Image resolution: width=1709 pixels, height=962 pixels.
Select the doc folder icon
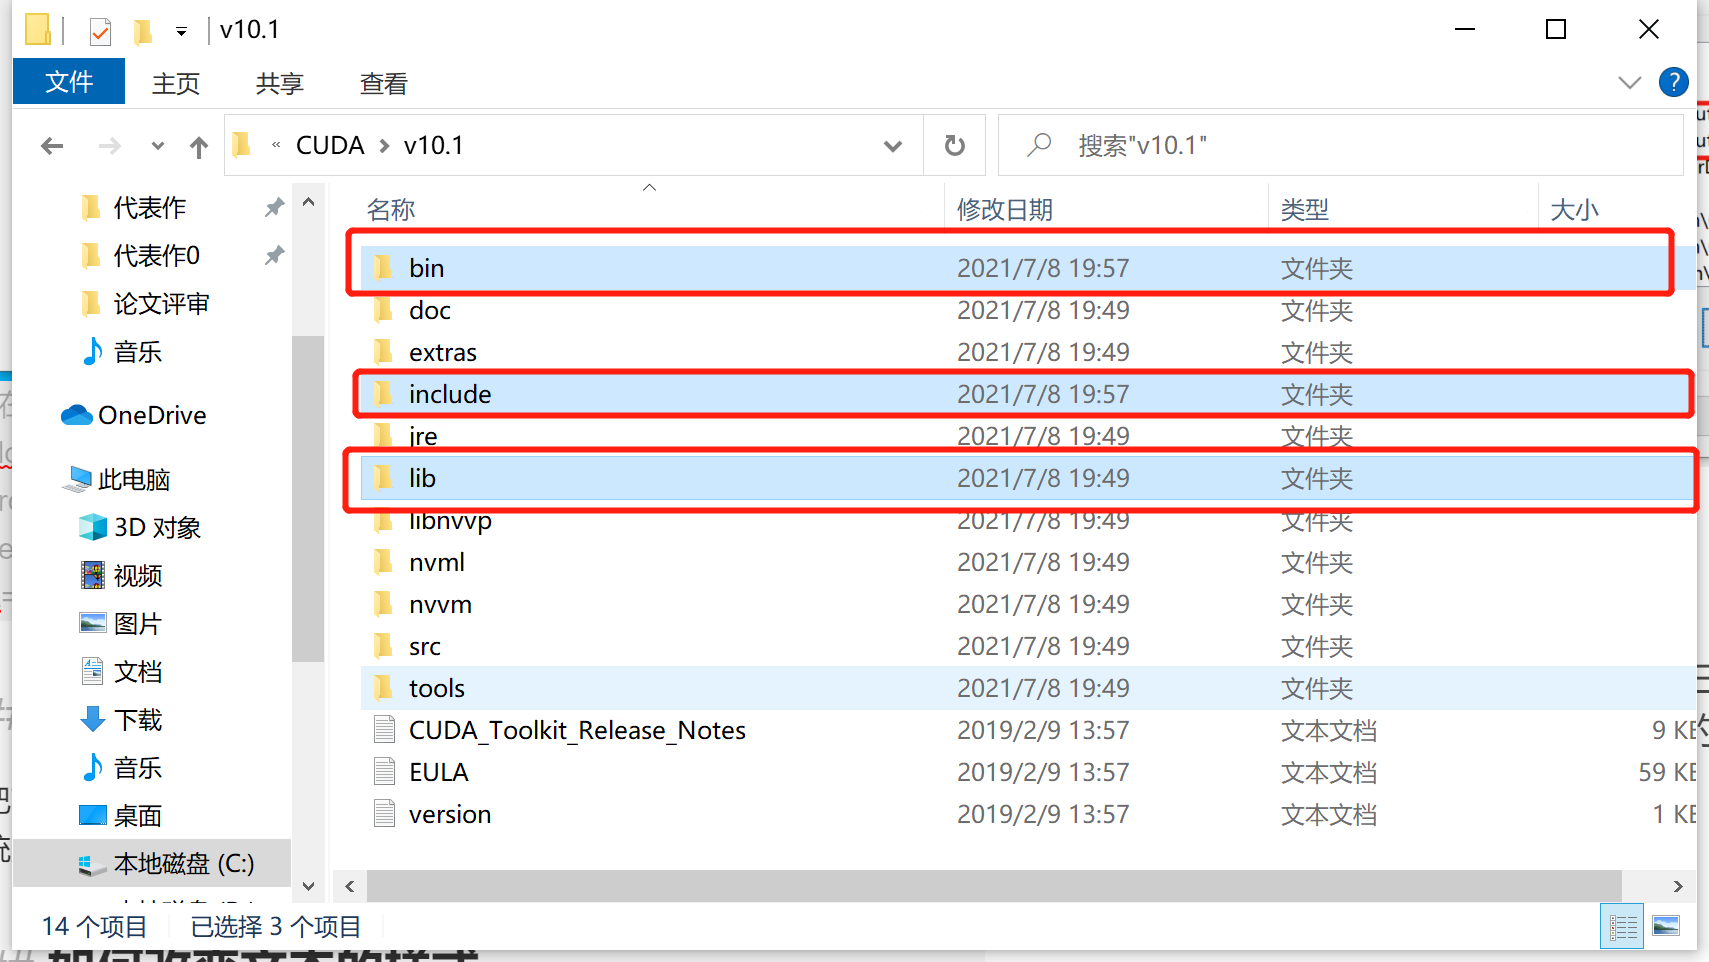(x=383, y=310)
